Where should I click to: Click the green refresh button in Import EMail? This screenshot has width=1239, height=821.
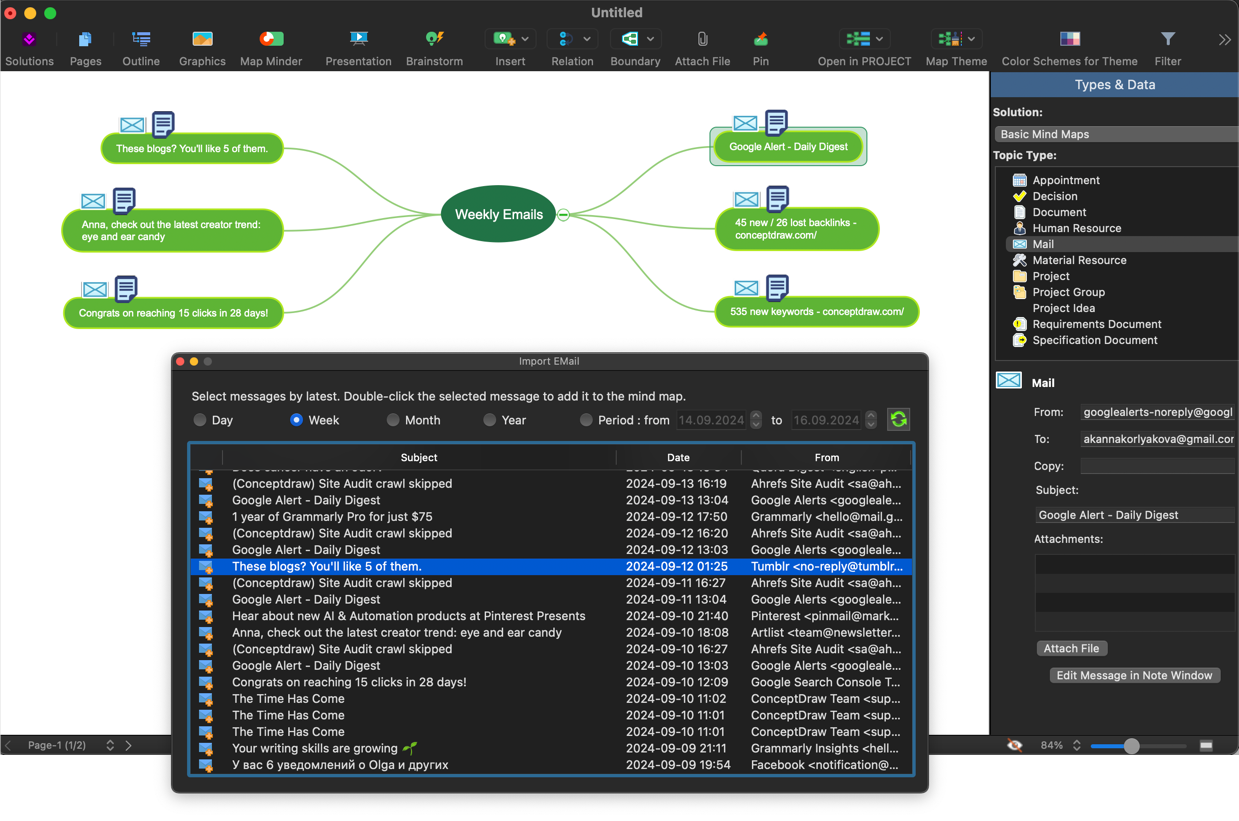898,420
